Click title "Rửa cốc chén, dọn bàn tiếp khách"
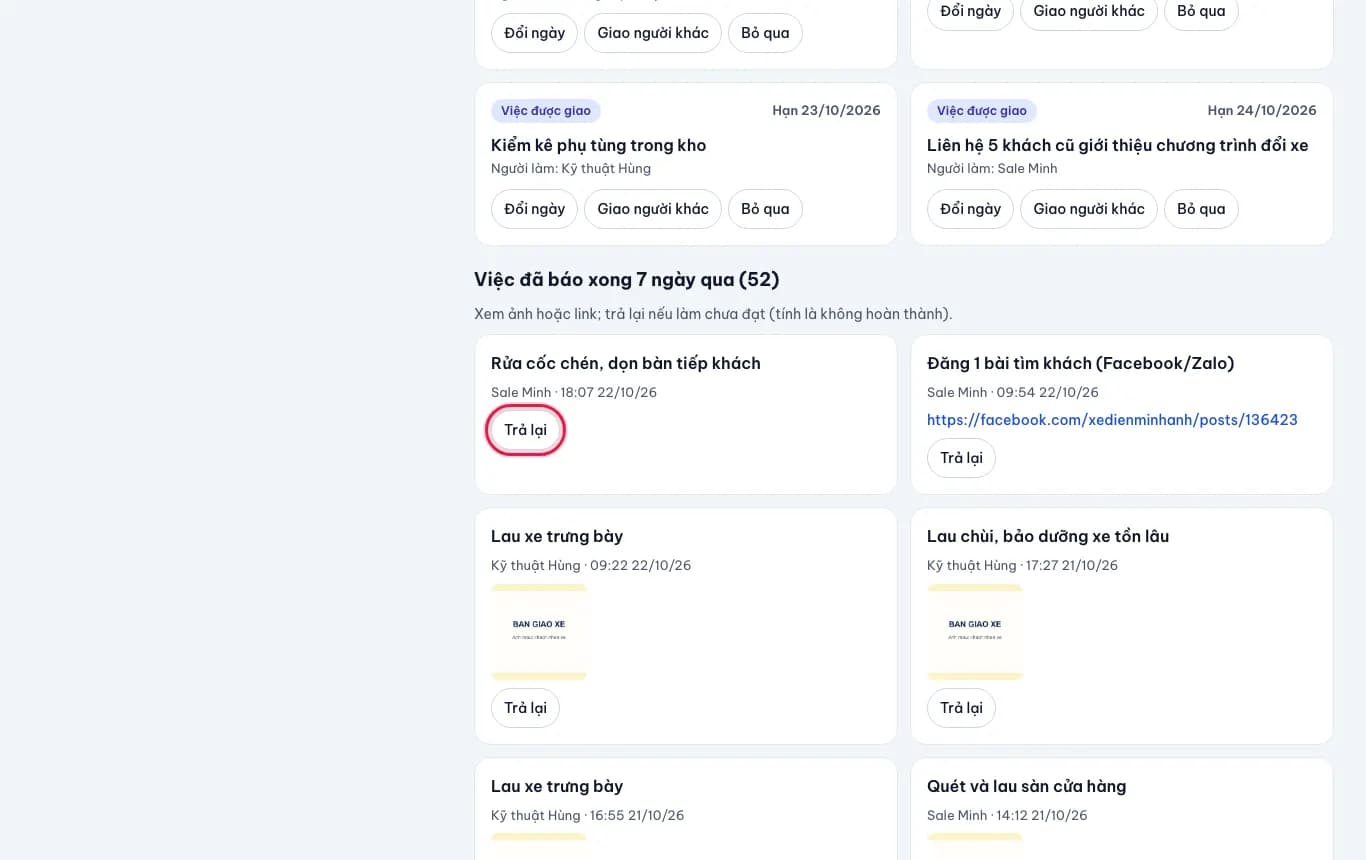1366x860 pixels. point(626,363)
